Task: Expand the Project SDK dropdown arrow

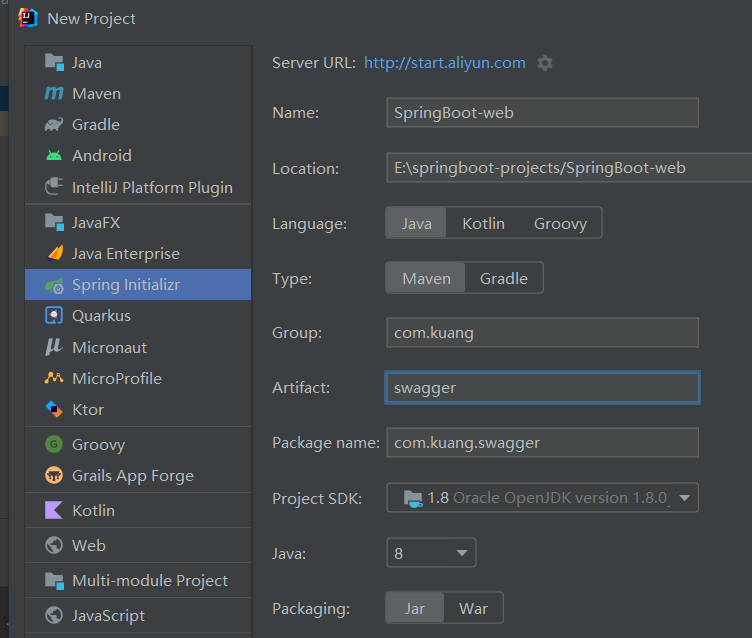Action: click(x=685, y=498)
